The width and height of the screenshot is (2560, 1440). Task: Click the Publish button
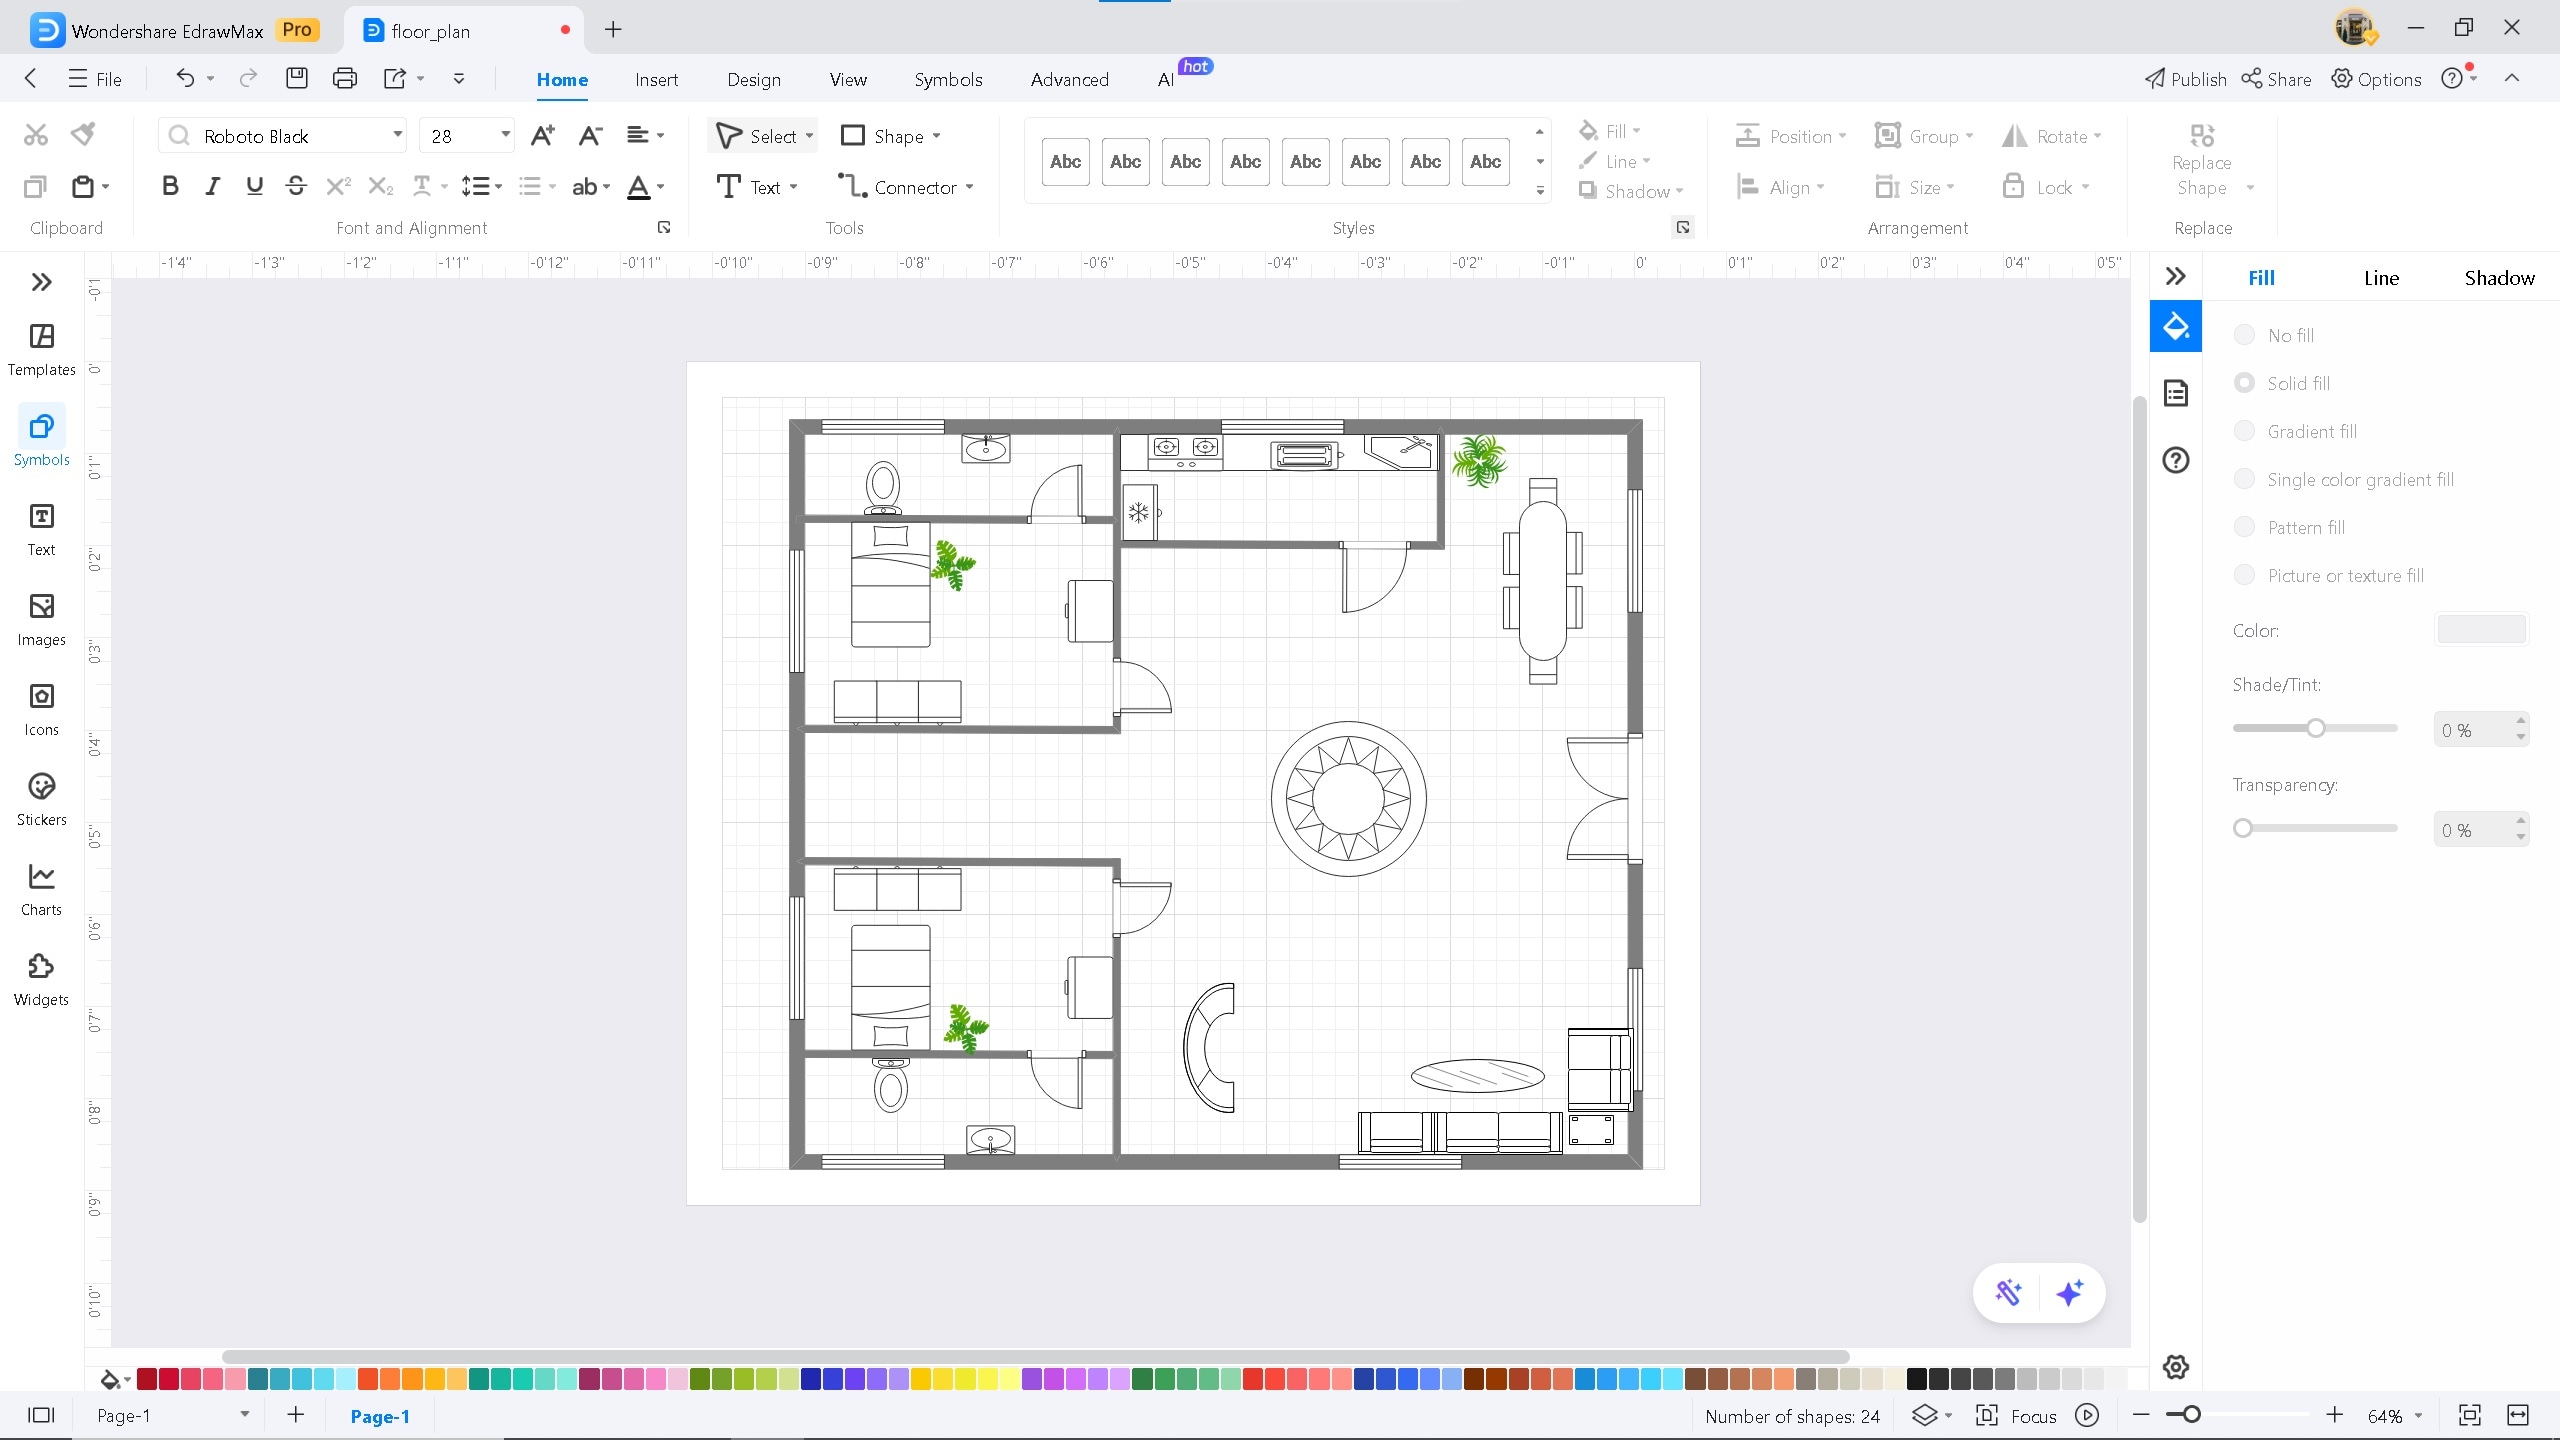2186,79
